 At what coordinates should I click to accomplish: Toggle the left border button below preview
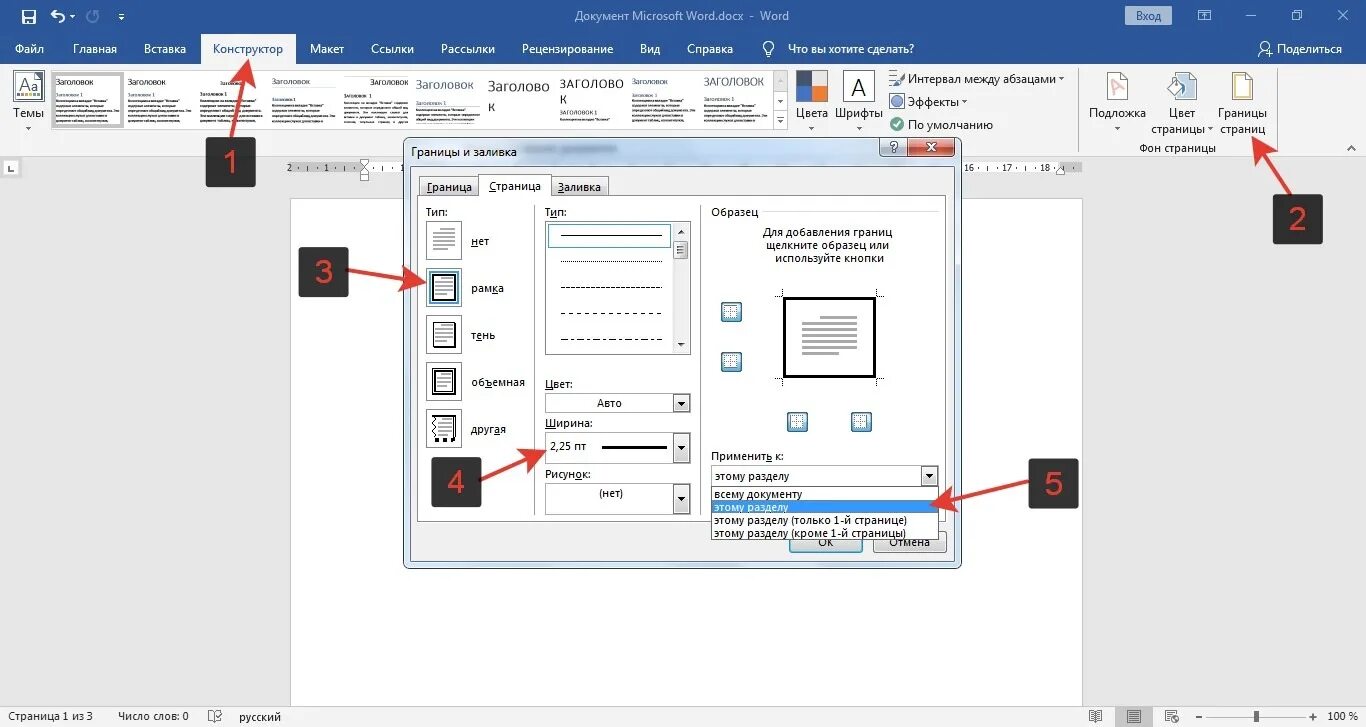point(797,421)
